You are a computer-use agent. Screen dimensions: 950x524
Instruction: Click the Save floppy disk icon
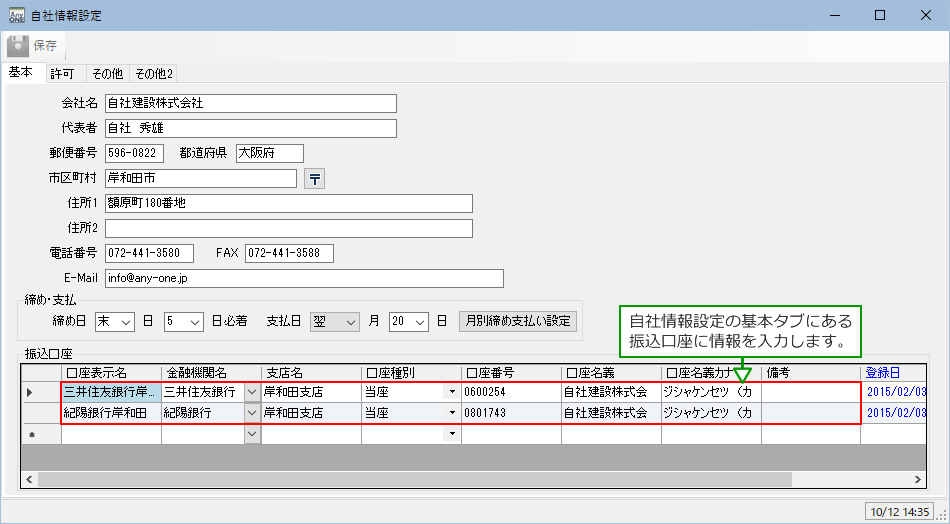(19, 45)
